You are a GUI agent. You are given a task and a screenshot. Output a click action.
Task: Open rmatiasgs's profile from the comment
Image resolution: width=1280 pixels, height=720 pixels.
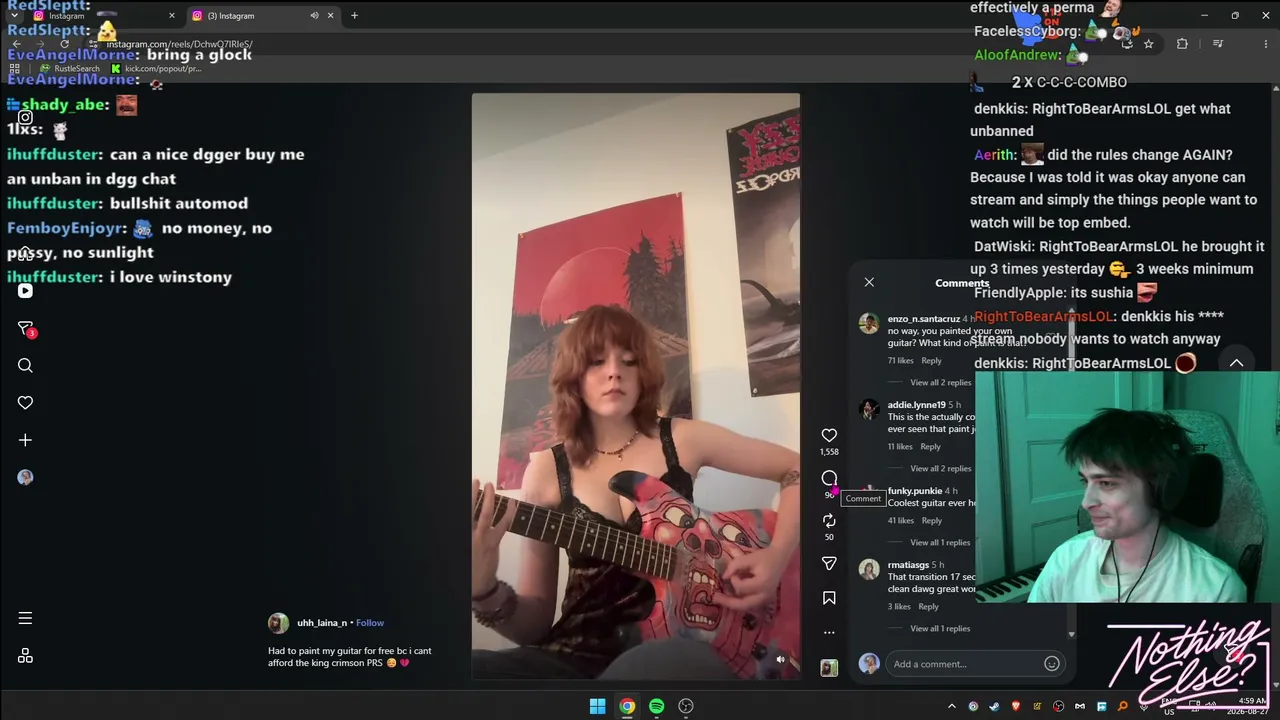pos(908,565)
